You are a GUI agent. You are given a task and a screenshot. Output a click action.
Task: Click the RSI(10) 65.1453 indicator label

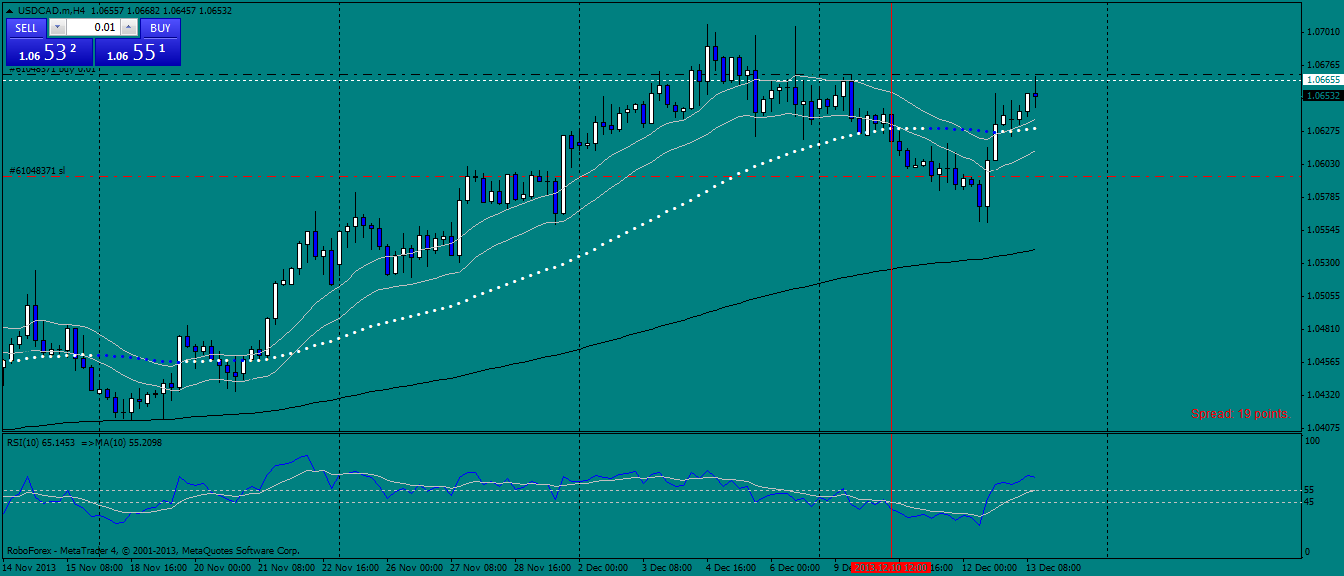41,441
